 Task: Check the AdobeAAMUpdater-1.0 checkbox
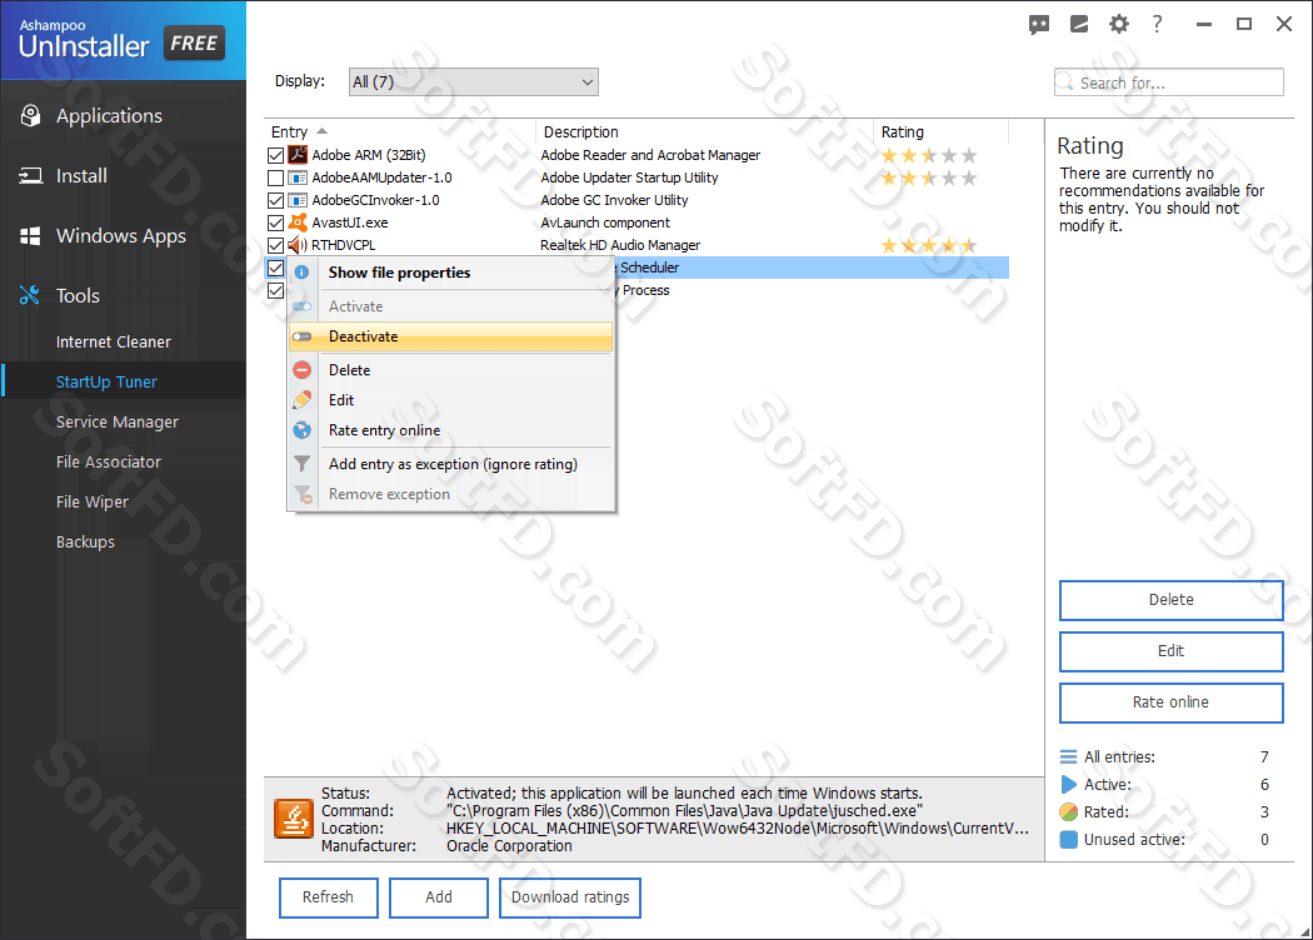click(275, 178)
